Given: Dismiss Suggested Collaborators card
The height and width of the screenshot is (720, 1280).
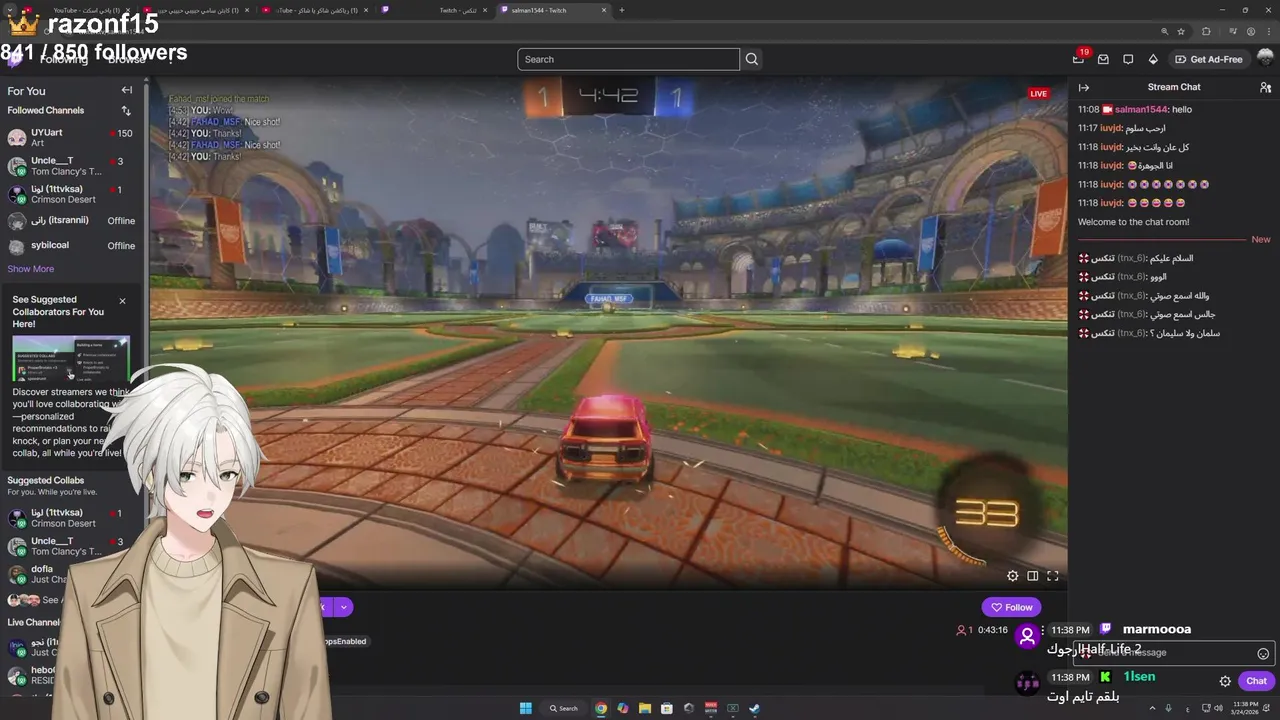Looking at the screenshot, I should click(x=122, y=301).
